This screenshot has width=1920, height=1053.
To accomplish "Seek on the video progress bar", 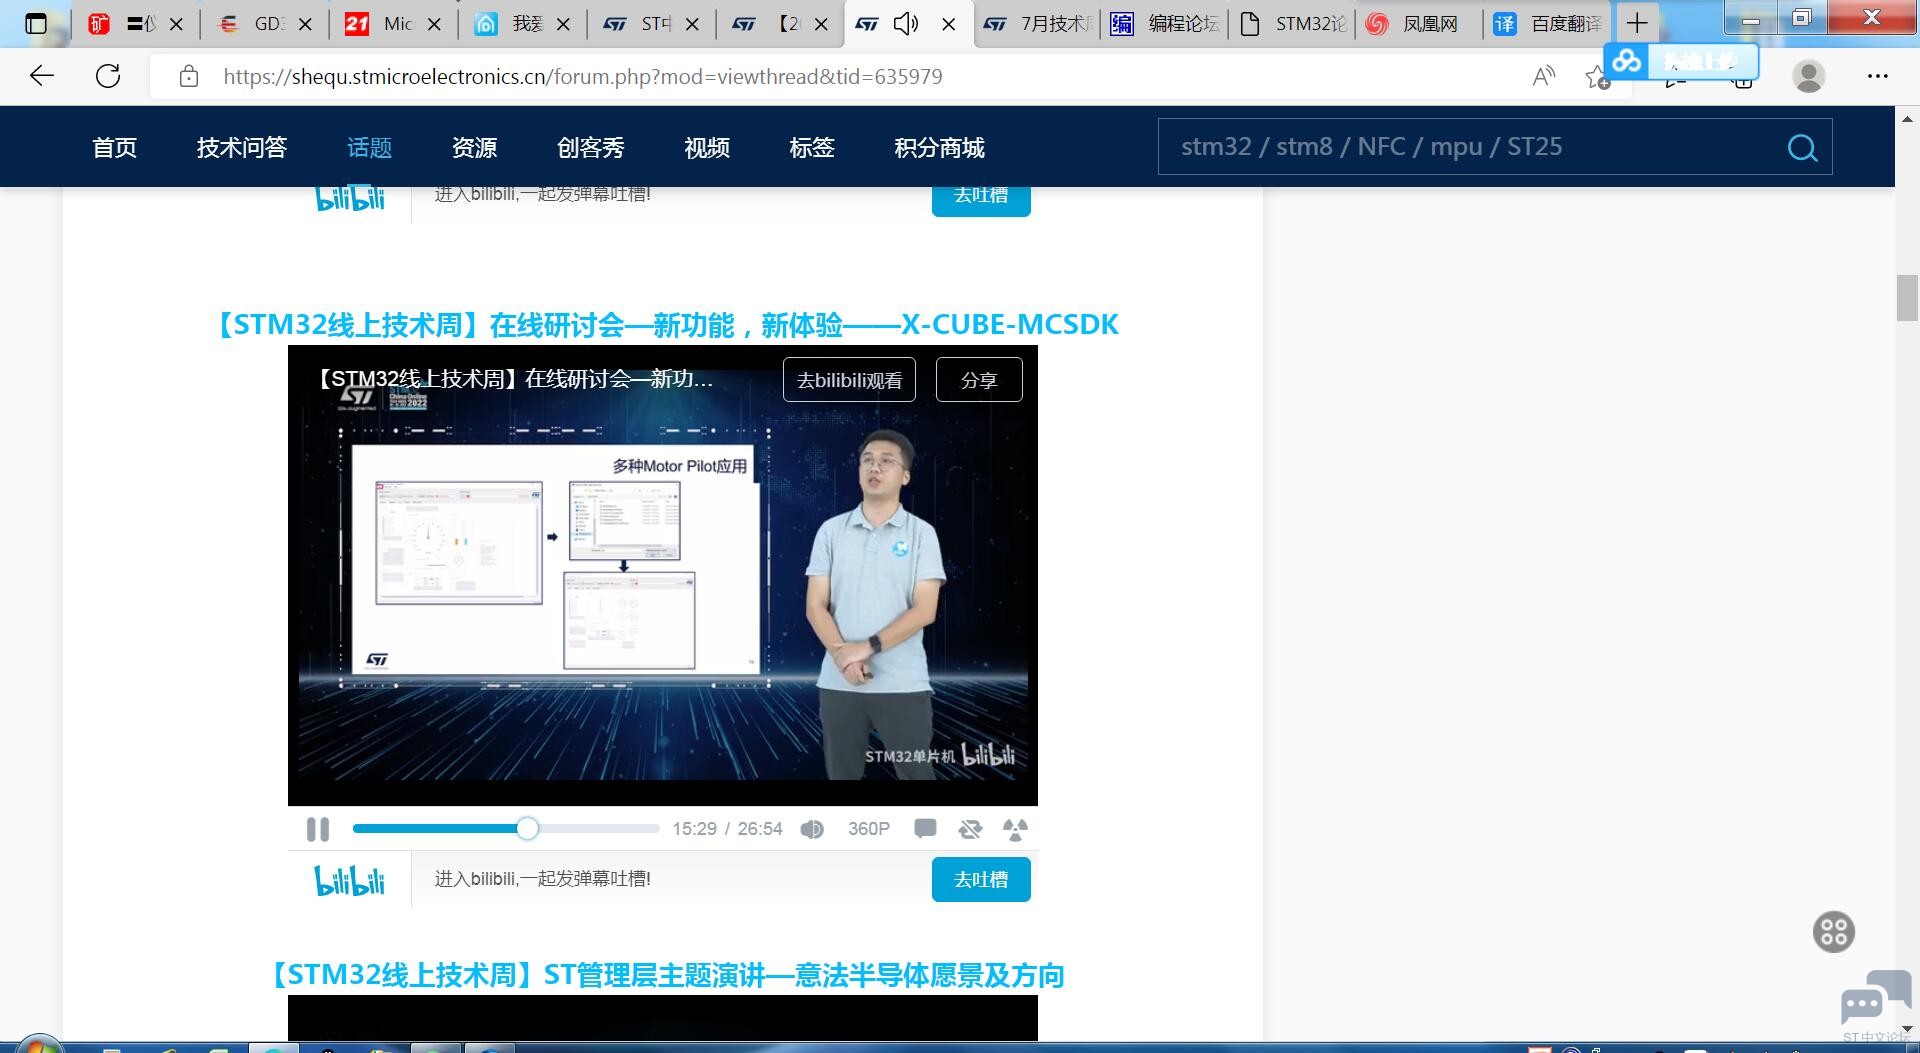I will coord(506,829).
